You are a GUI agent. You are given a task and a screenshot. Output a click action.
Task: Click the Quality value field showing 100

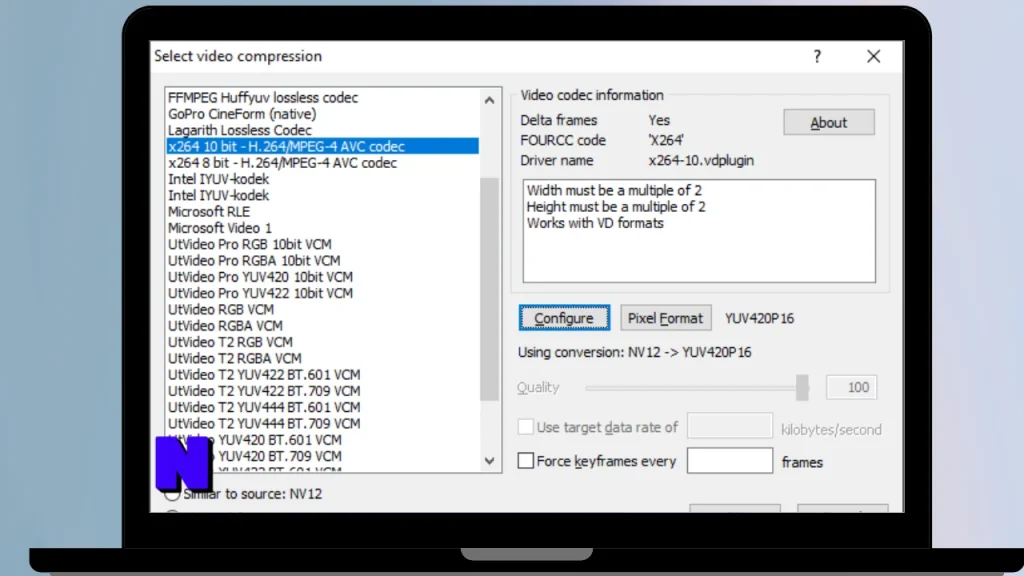click(x=852, y=387)
